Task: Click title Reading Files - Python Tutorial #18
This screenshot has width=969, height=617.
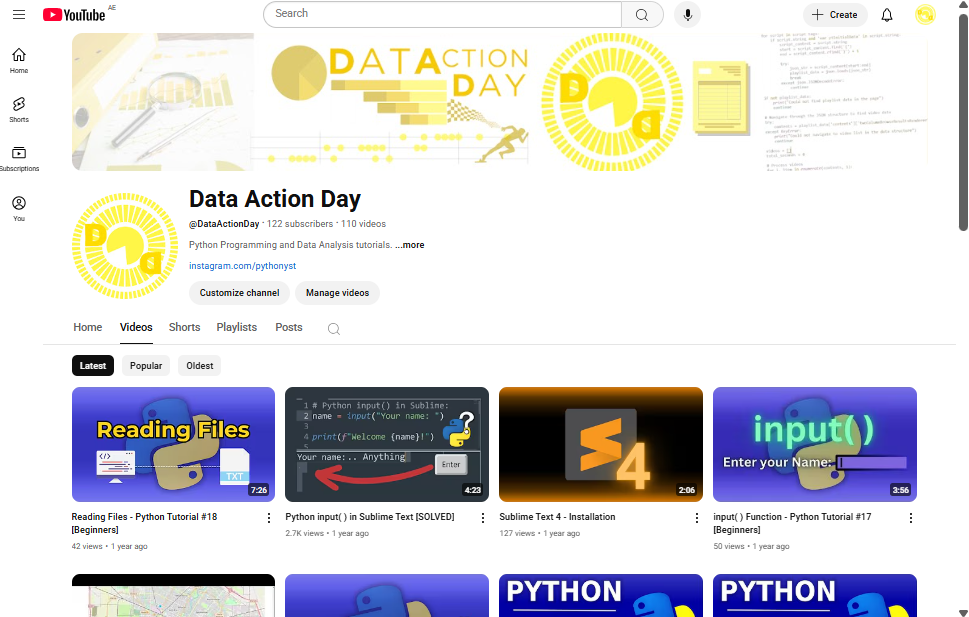Action: pos(144,523)
